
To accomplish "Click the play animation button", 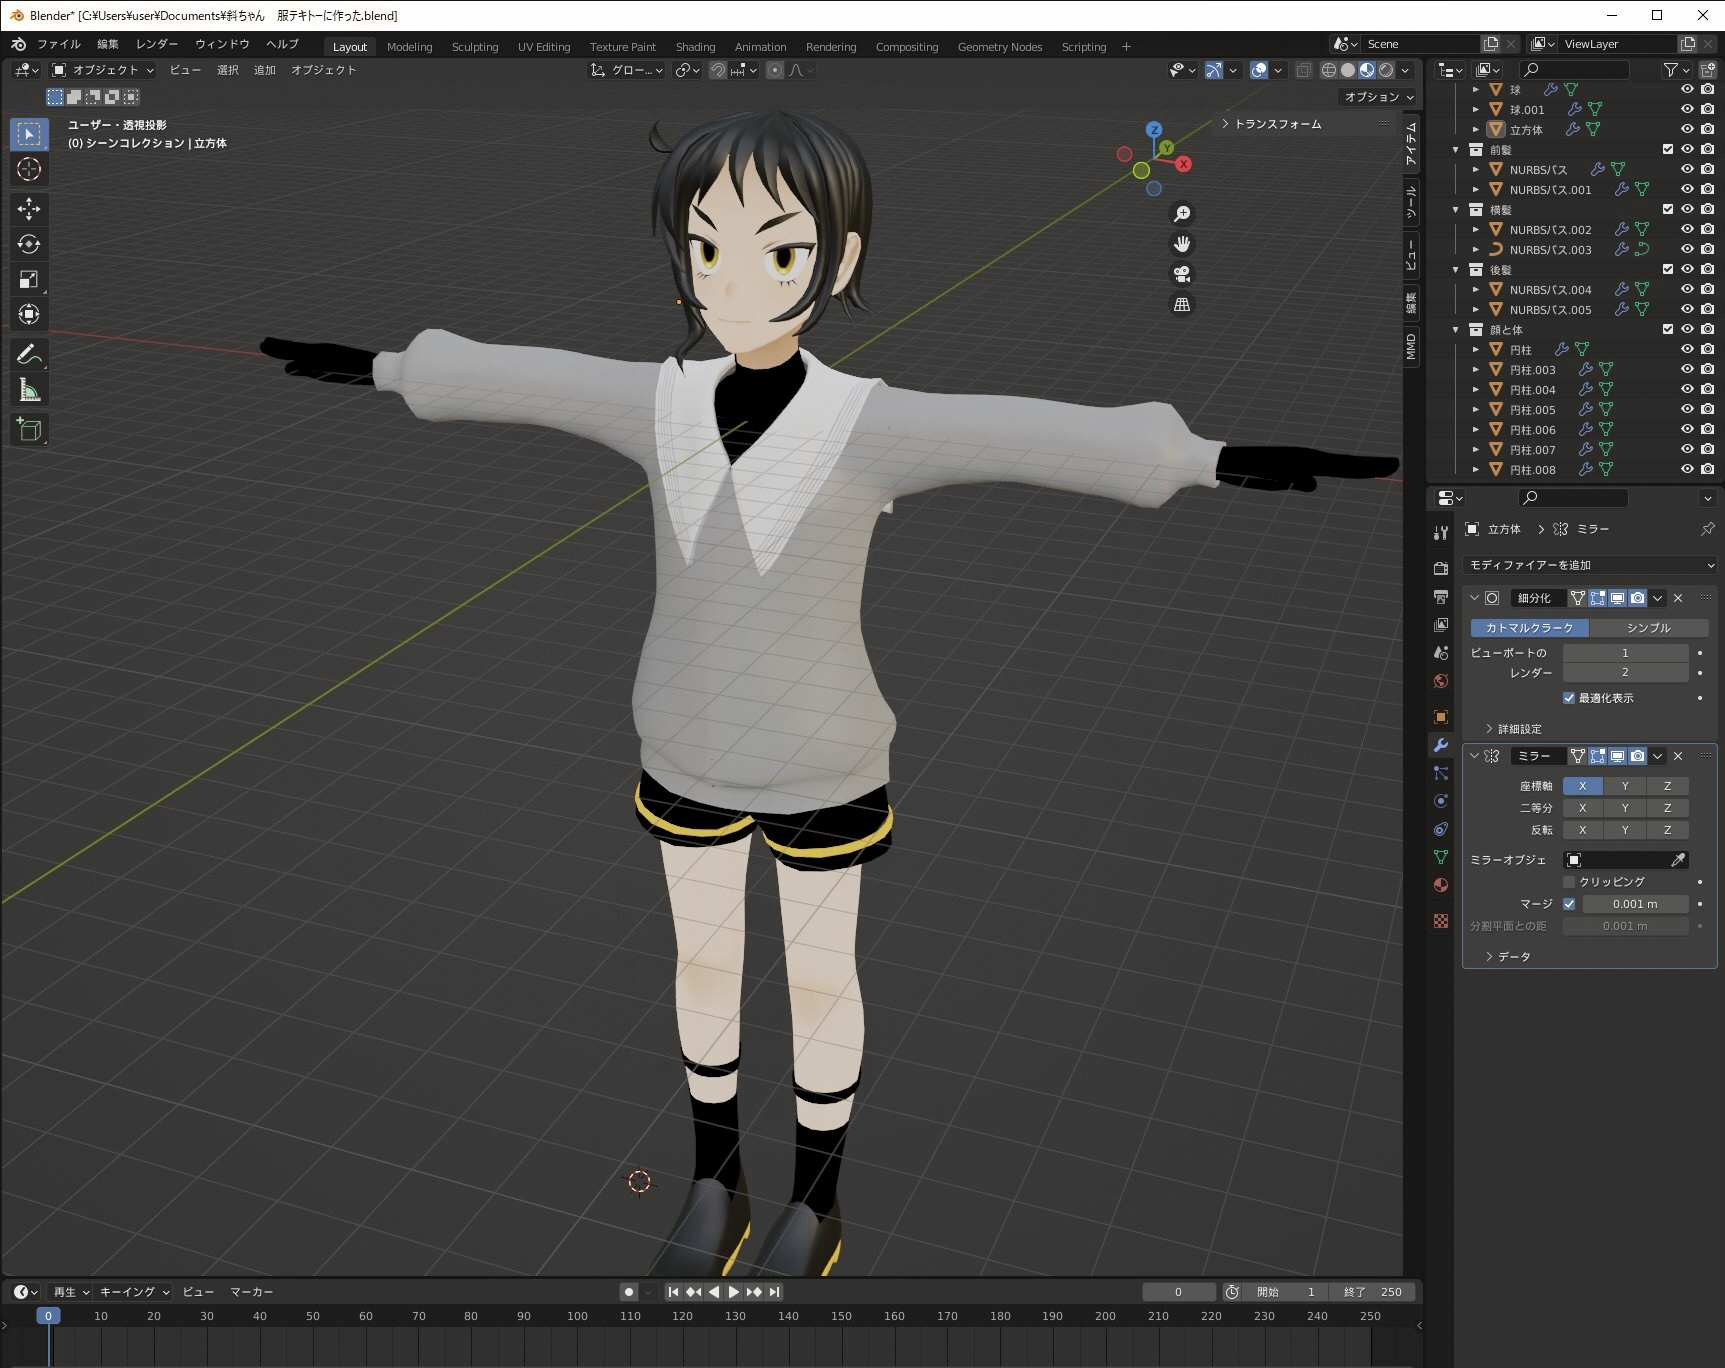I will [x=733, y=1292].
